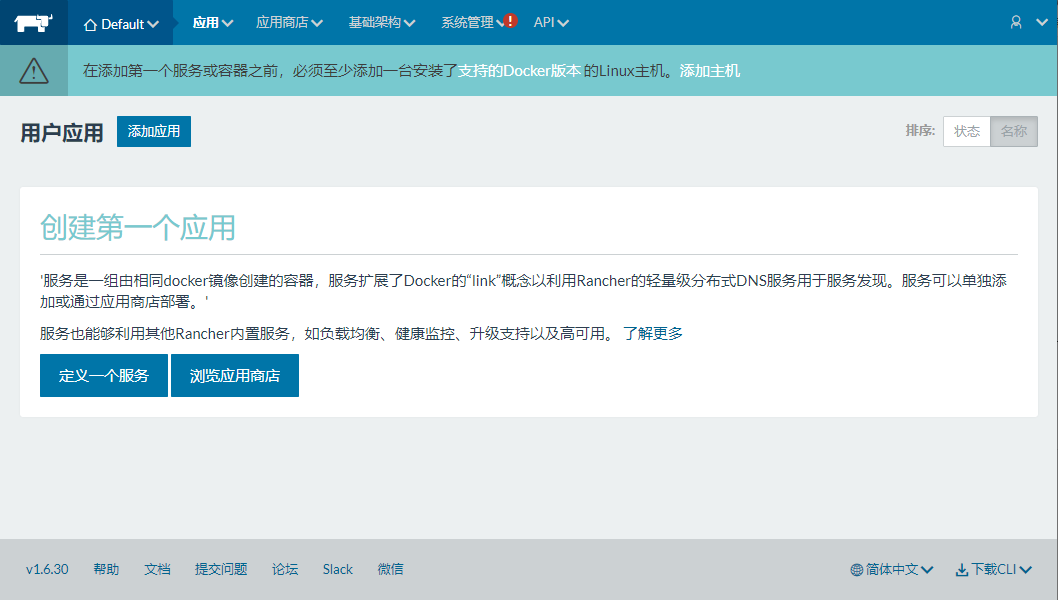Viewport: 1058px width, 600px height.
Task: Open the 基础架构 menu
Action: pos(382,22)
